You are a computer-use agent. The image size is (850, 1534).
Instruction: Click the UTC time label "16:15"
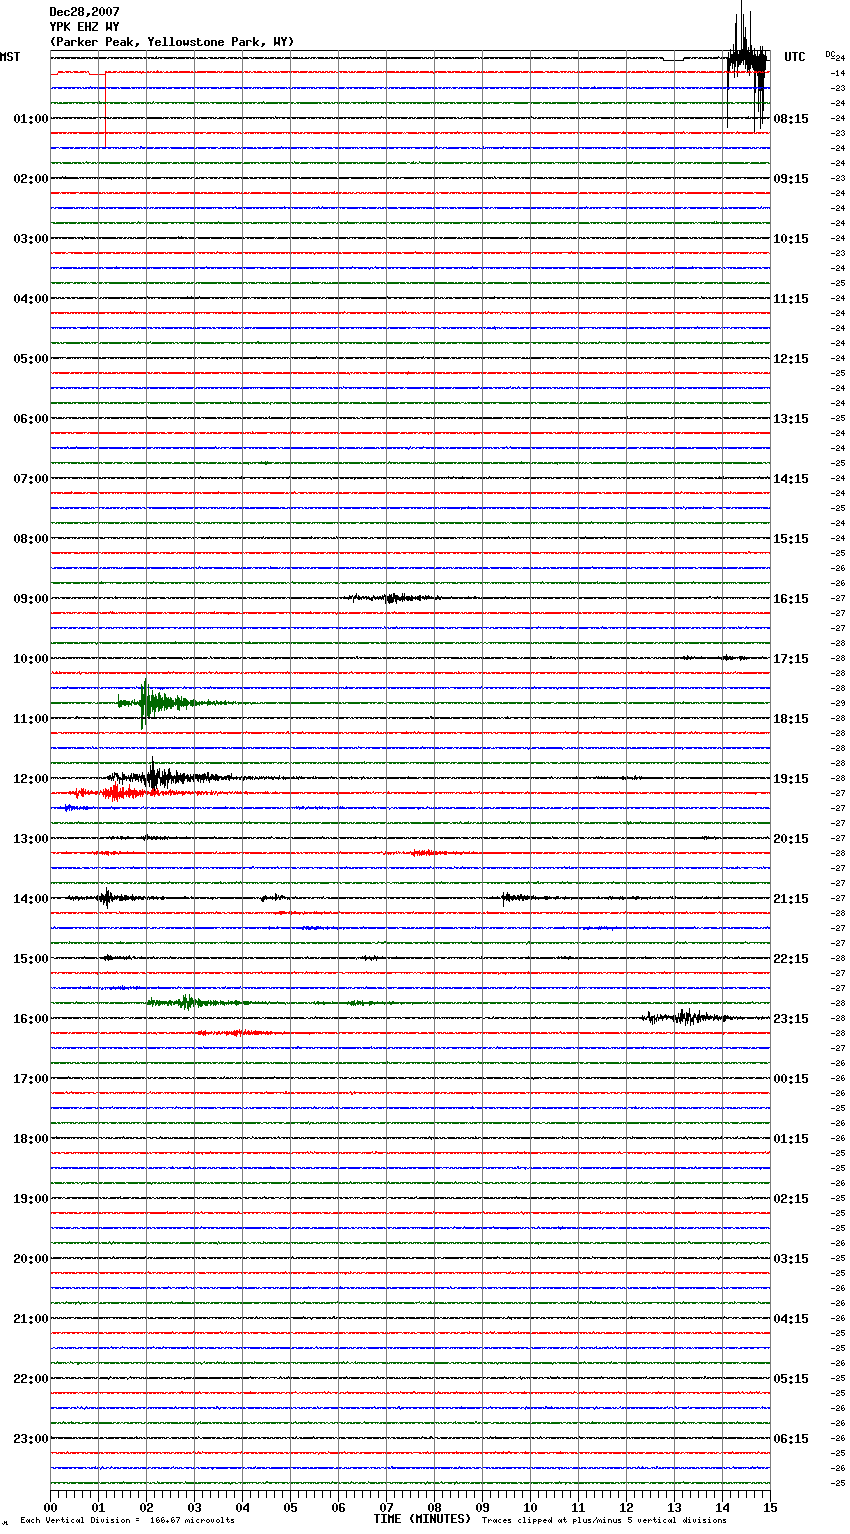[791, 599]
